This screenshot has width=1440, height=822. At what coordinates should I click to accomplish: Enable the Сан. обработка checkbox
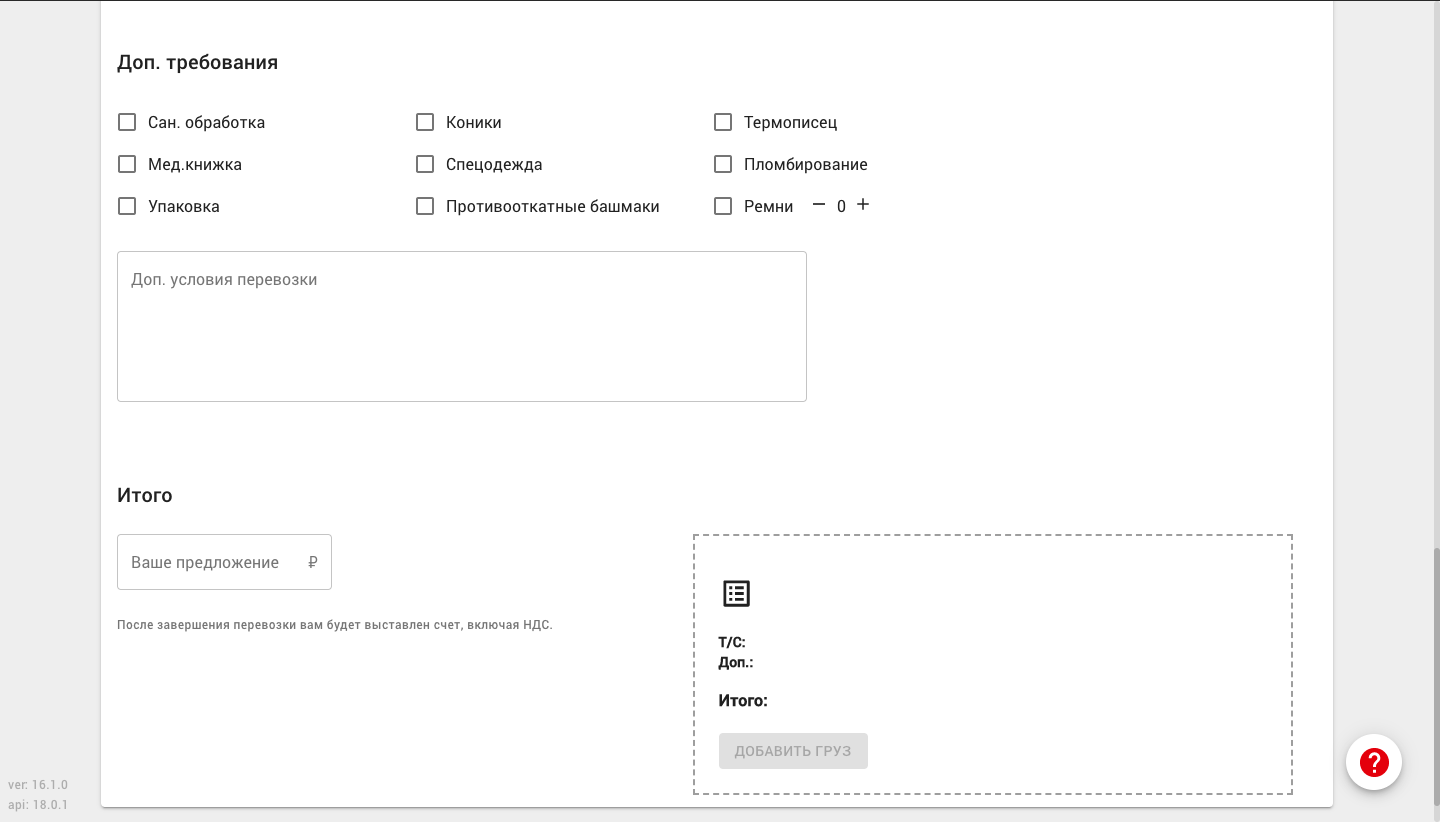click(127, 122)
